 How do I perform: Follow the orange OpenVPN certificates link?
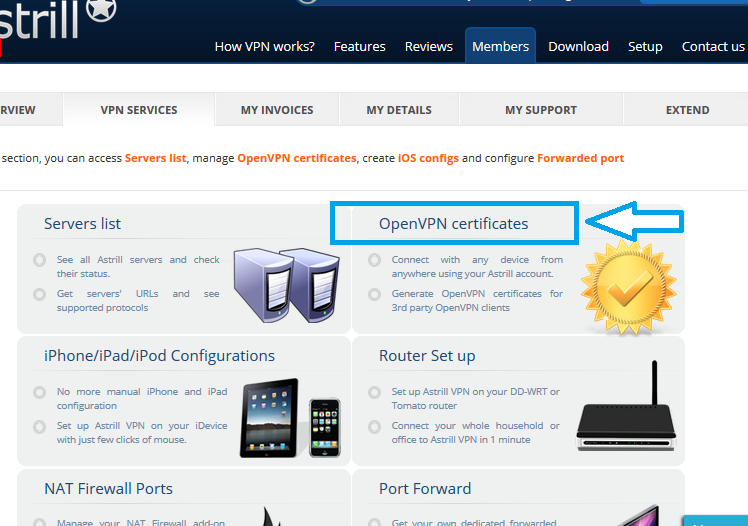[297, 158]
